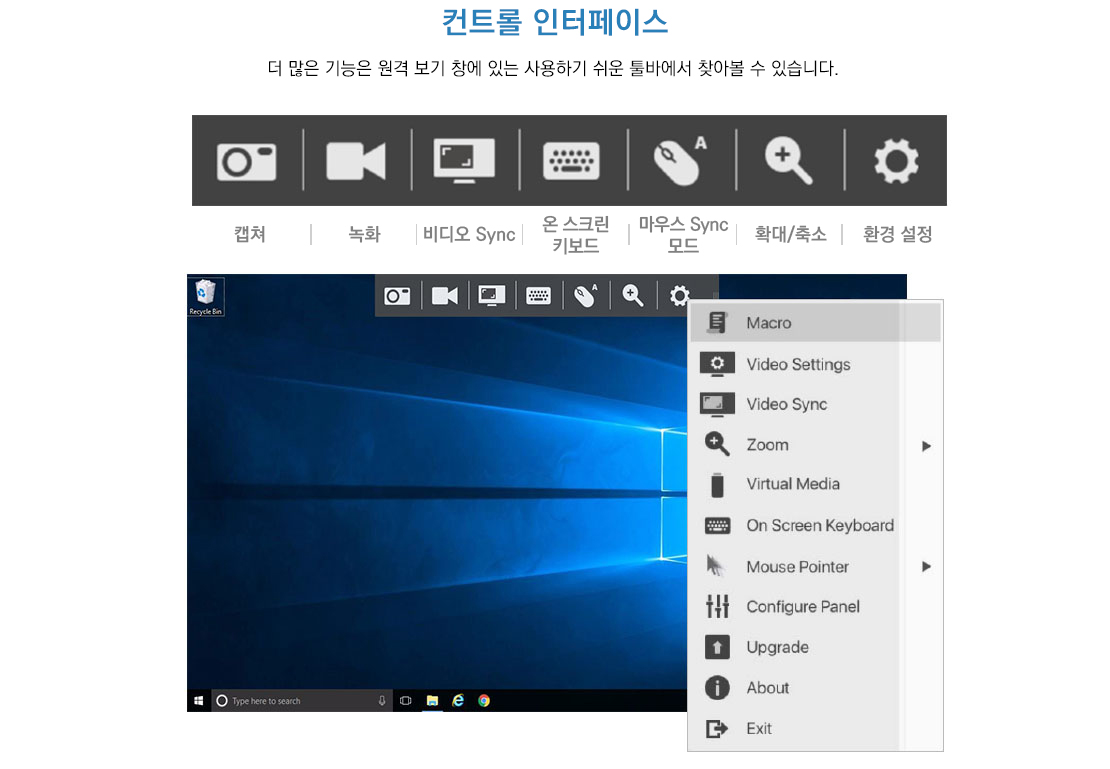Choose Video Sync in the dropdown menu
1110x769 pixels.
tap(786, 404)
